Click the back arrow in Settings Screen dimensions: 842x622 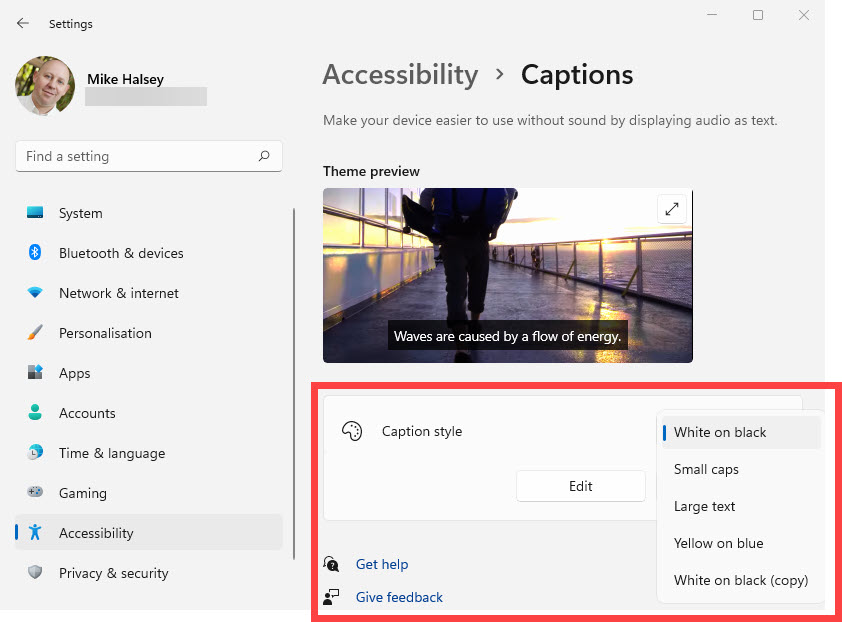tap(23, 23)
